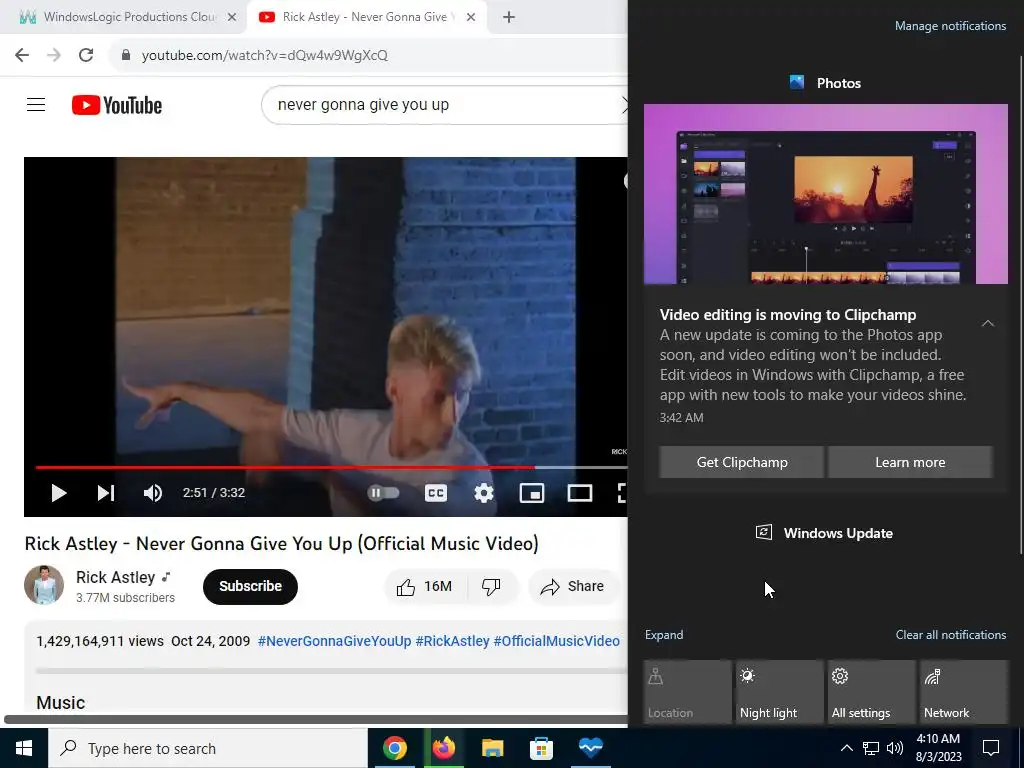Select the Photos notification group header

tap(825, 83)
